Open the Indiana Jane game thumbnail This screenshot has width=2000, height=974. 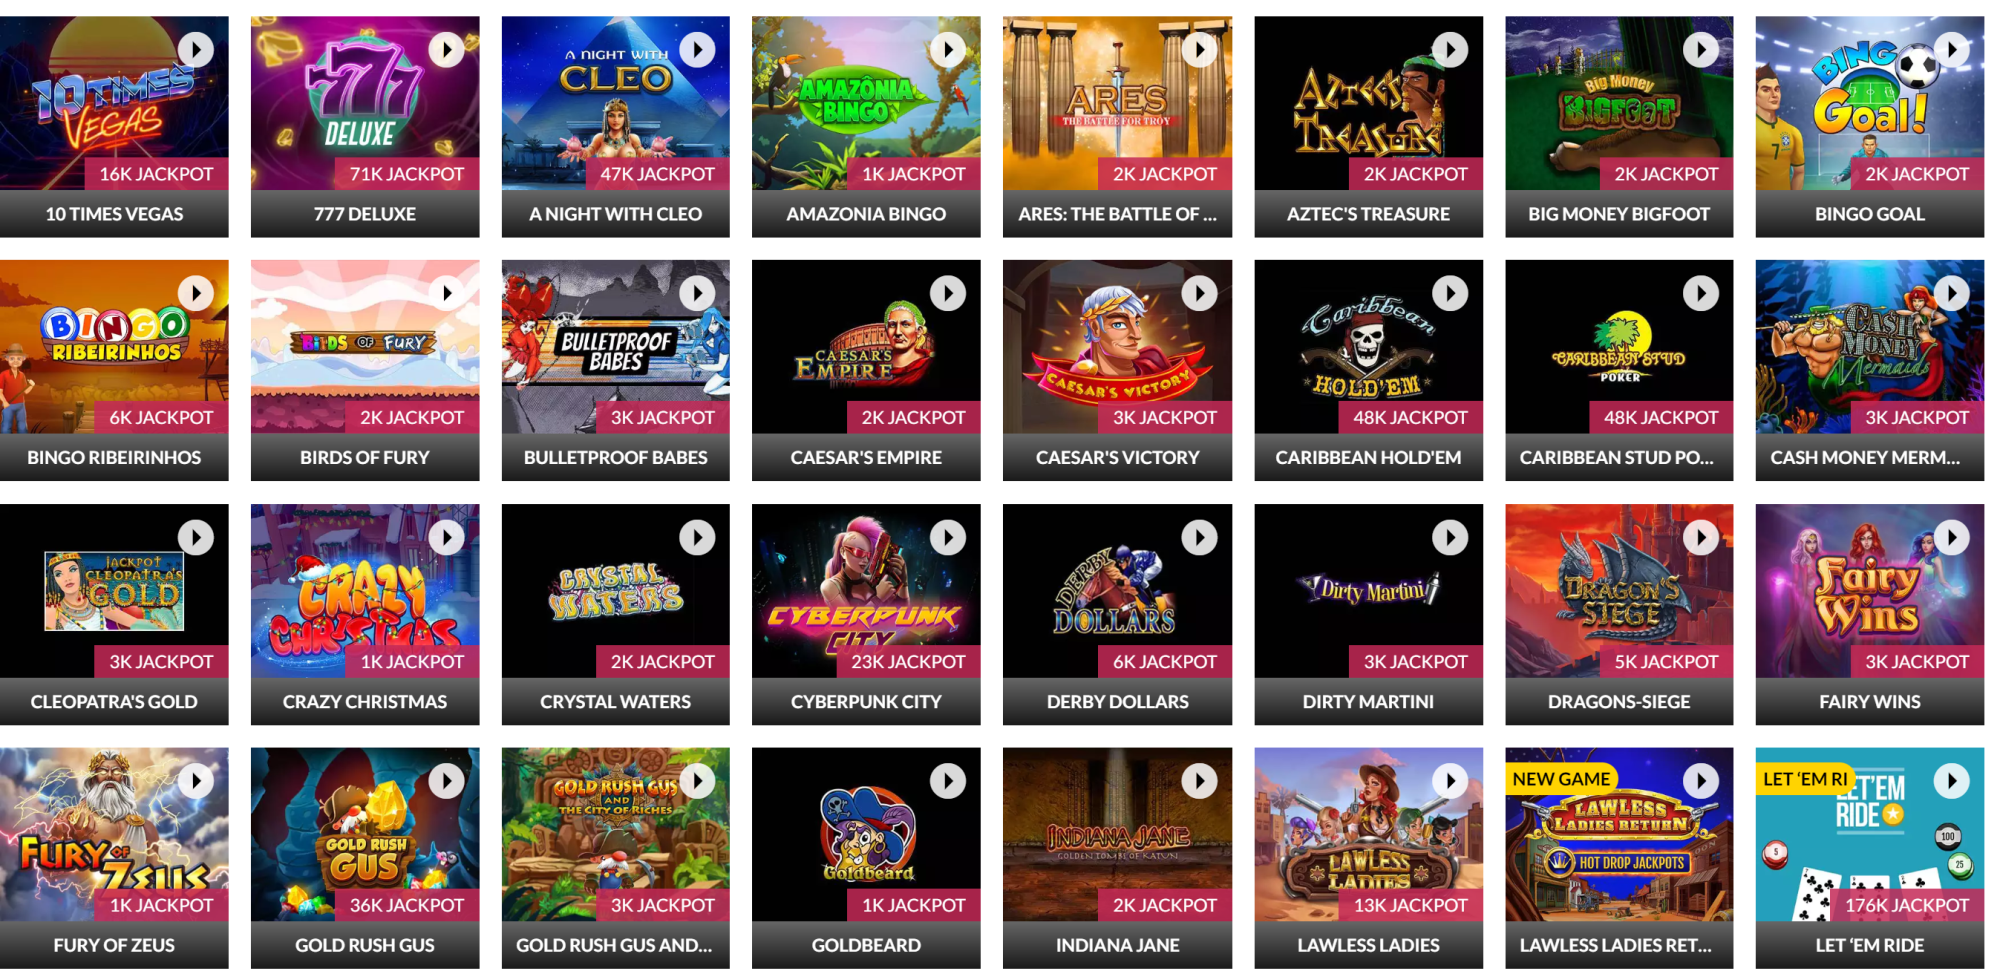[1117, 834]
